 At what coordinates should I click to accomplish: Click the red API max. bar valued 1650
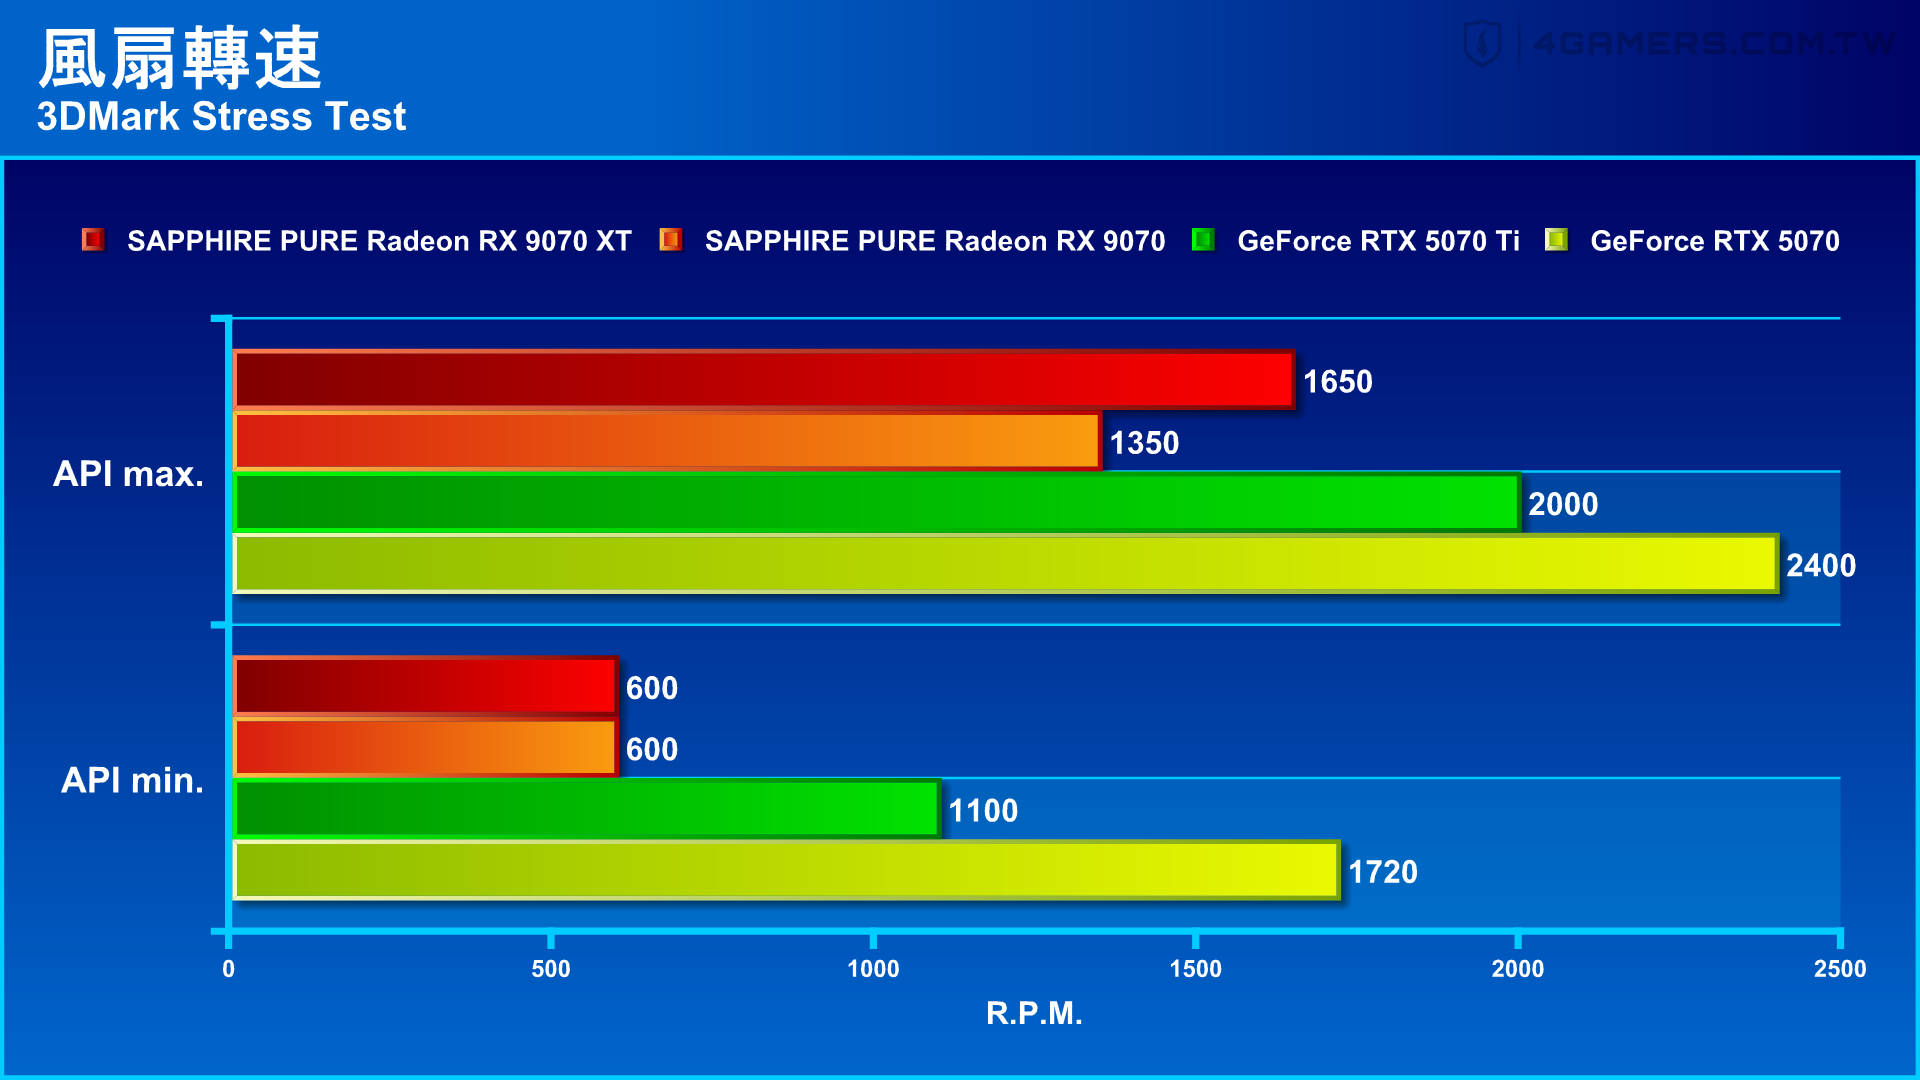click(764, 380)
